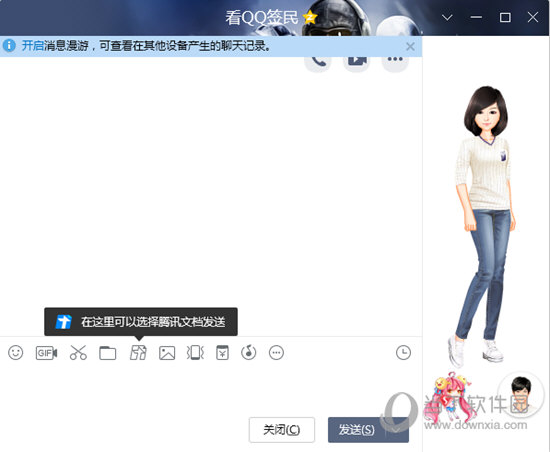Maximize the chat window
Image resolution: width=550 pixels, height=452 pixels.
click(x=505, y=17)
